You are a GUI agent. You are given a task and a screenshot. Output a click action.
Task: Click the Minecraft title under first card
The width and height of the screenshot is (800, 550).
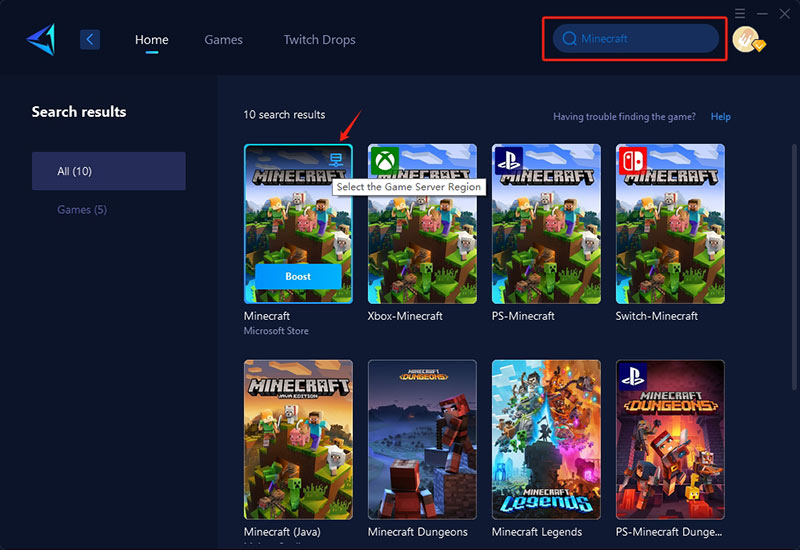(x=267, y=316)
